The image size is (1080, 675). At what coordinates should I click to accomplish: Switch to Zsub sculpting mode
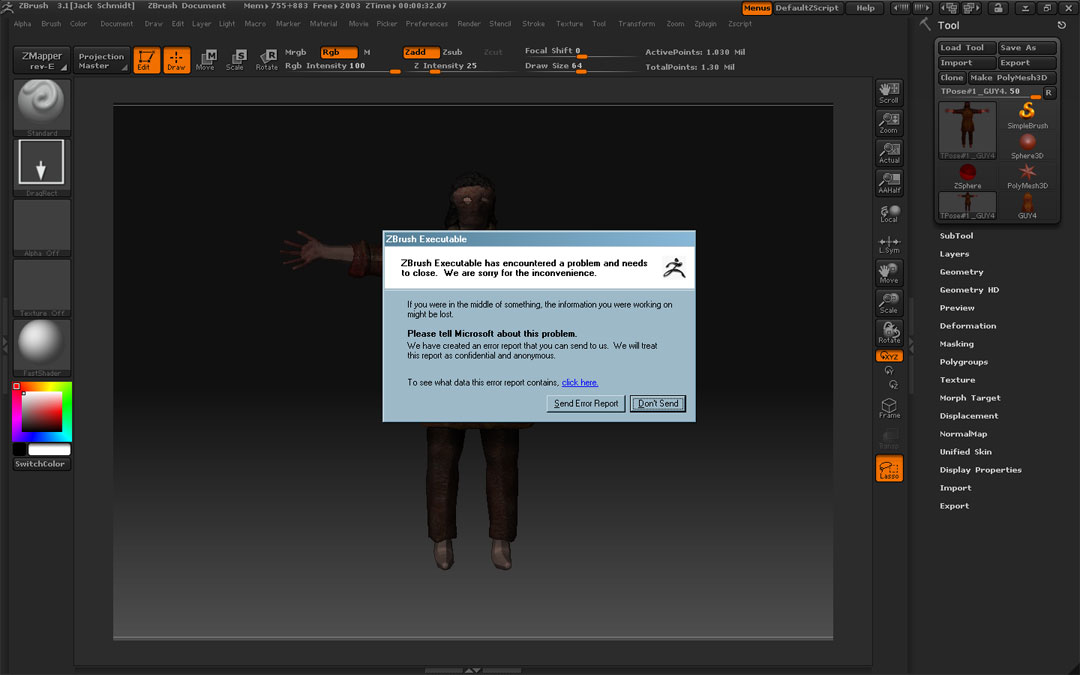click(453, 52)
